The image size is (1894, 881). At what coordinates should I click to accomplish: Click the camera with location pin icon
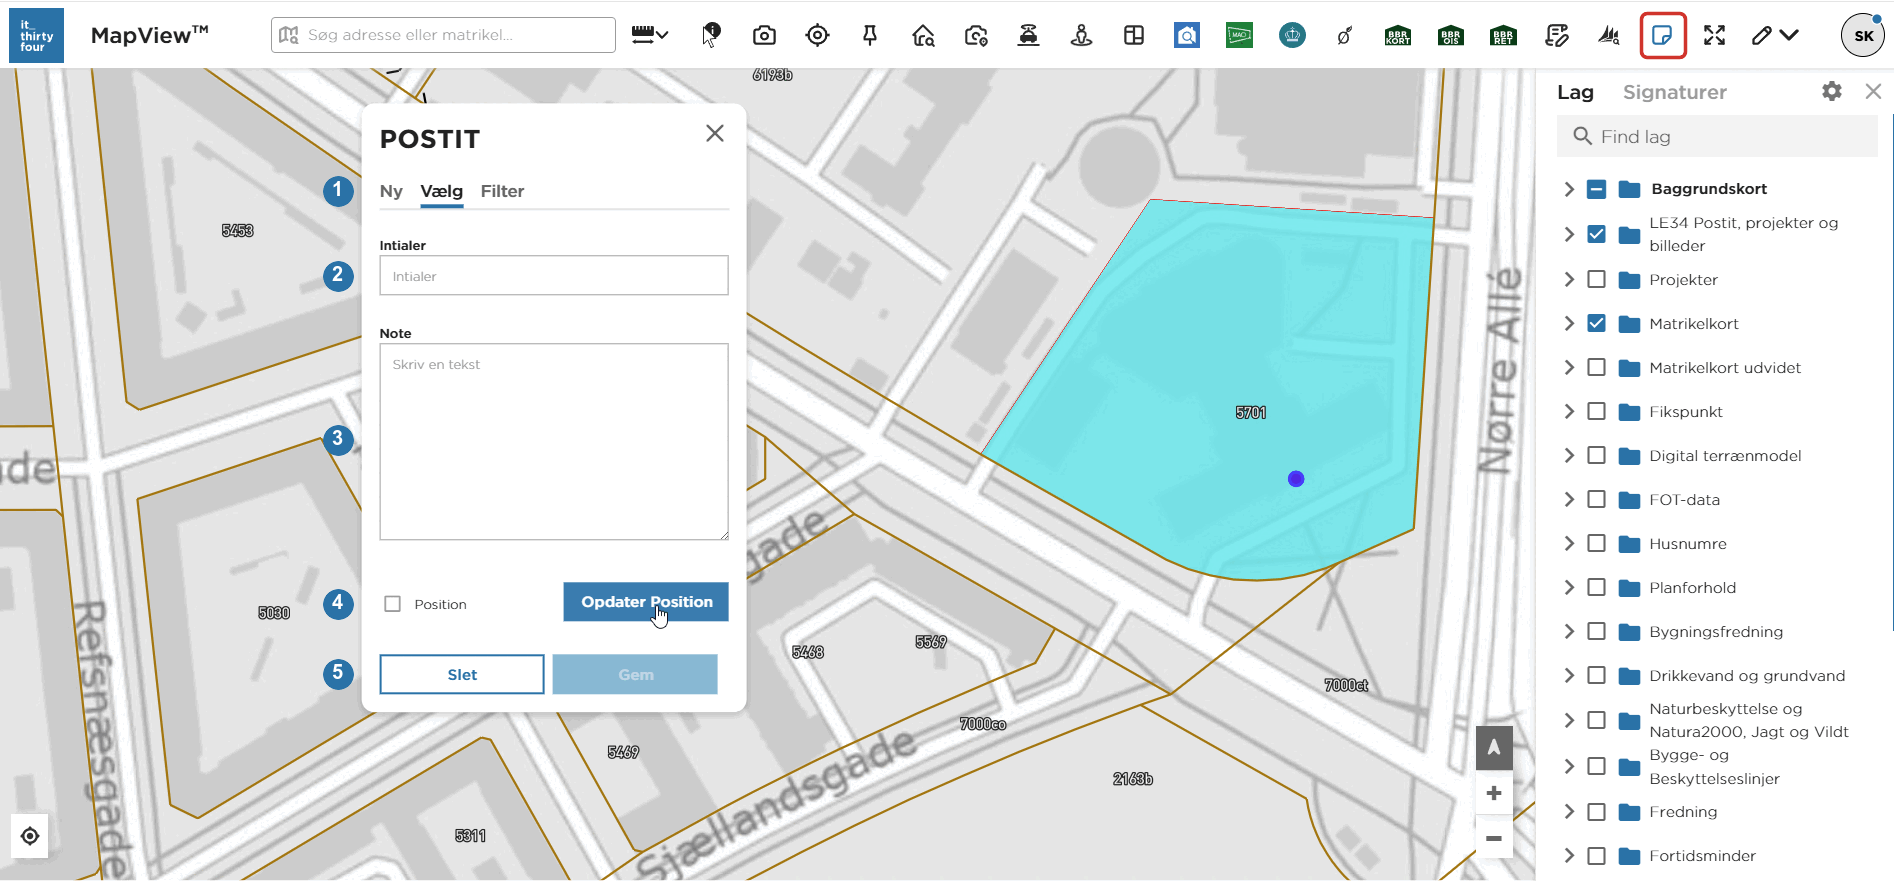(x=976, y=35)
